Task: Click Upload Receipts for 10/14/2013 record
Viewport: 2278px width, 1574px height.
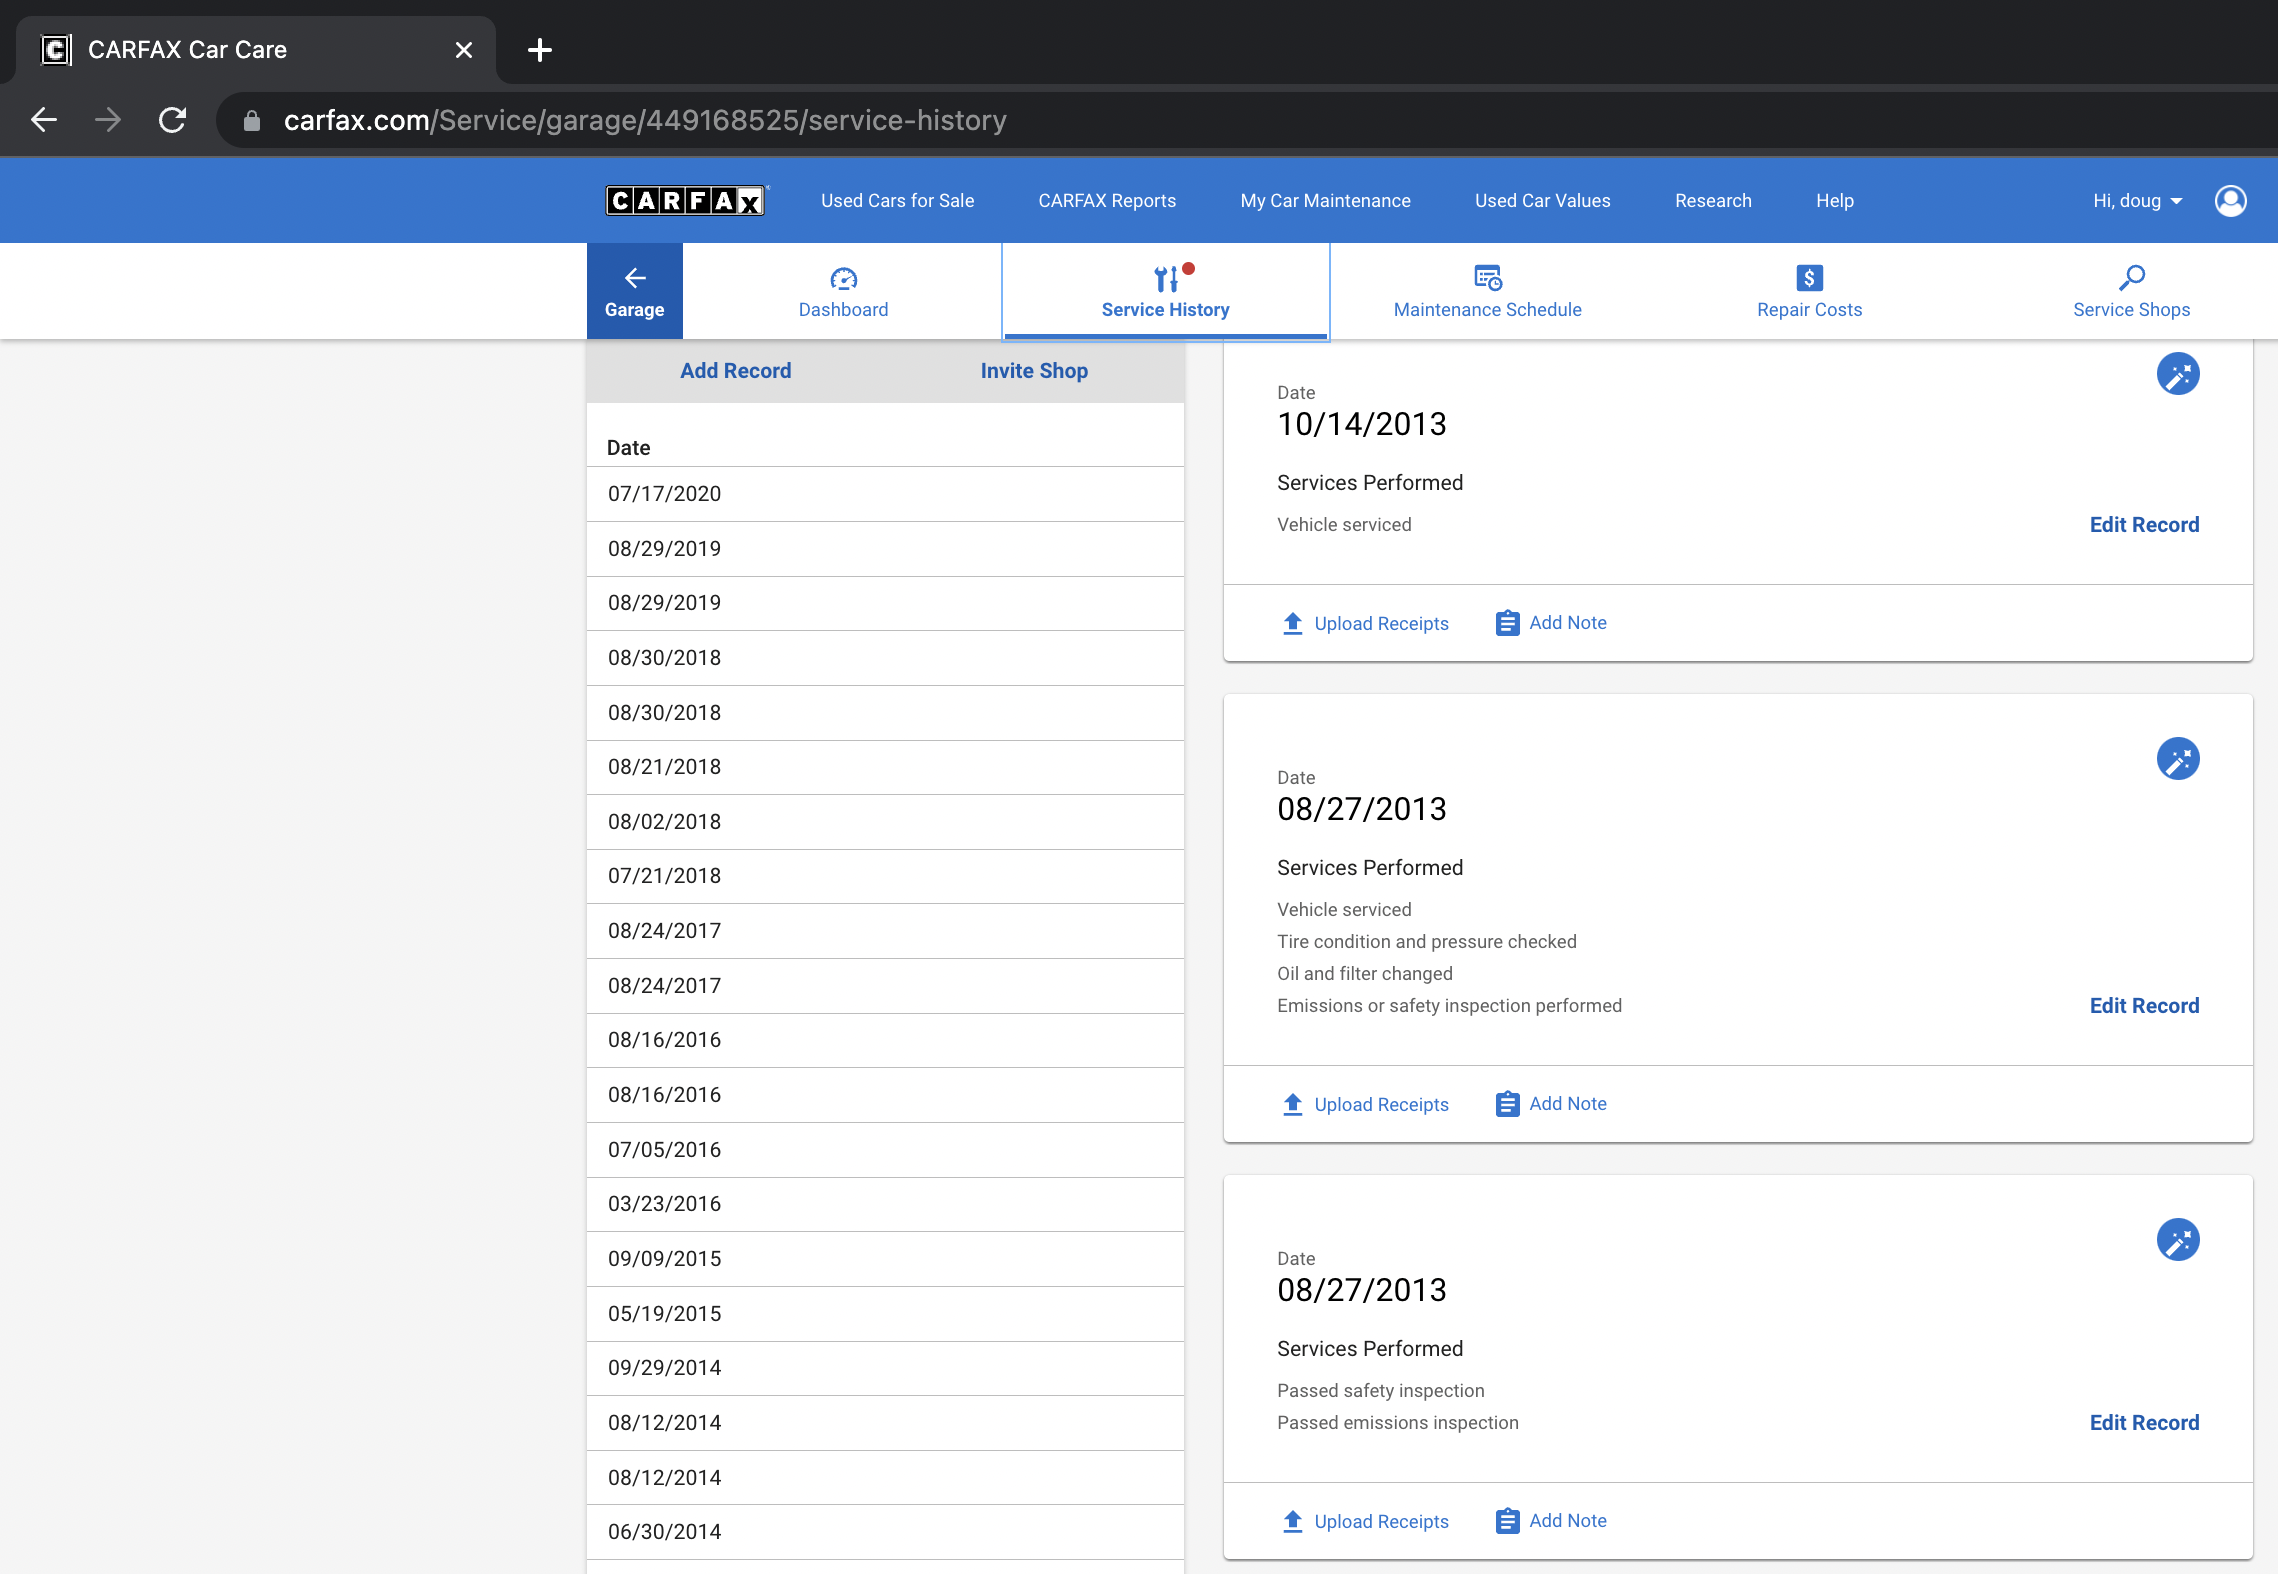Action: [1365, 623]
